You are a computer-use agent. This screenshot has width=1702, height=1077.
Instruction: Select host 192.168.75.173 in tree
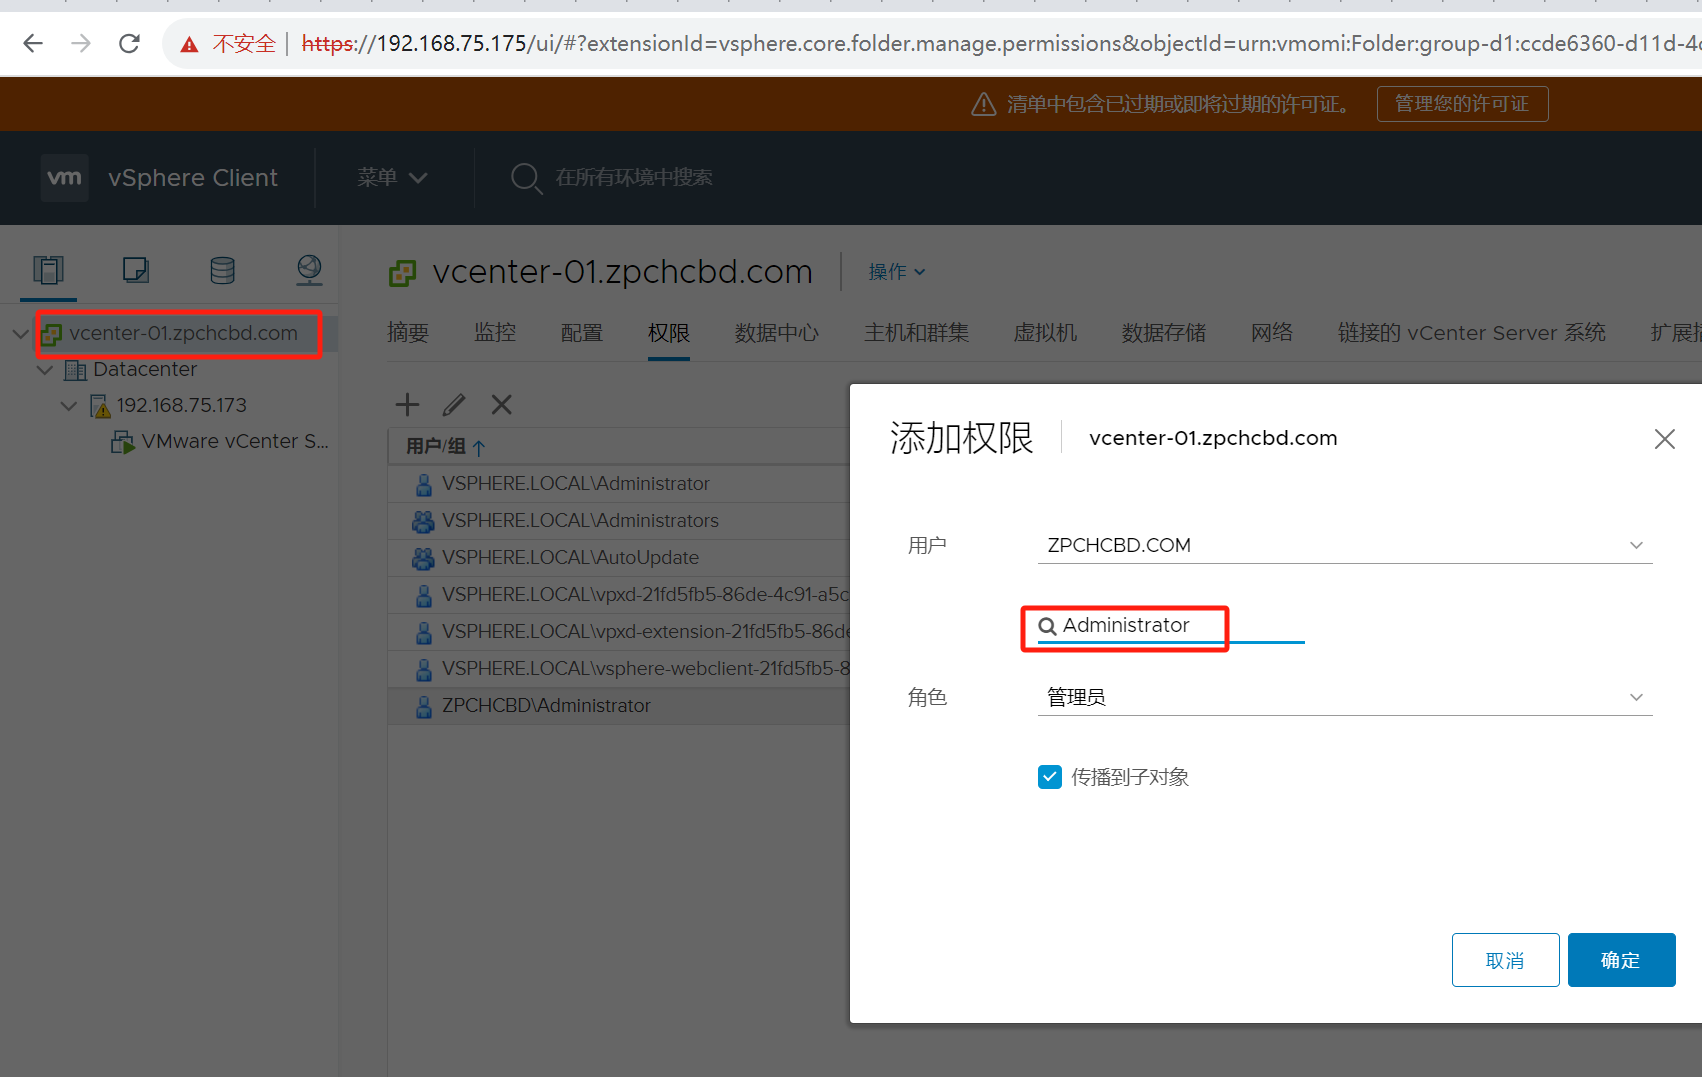181,406
